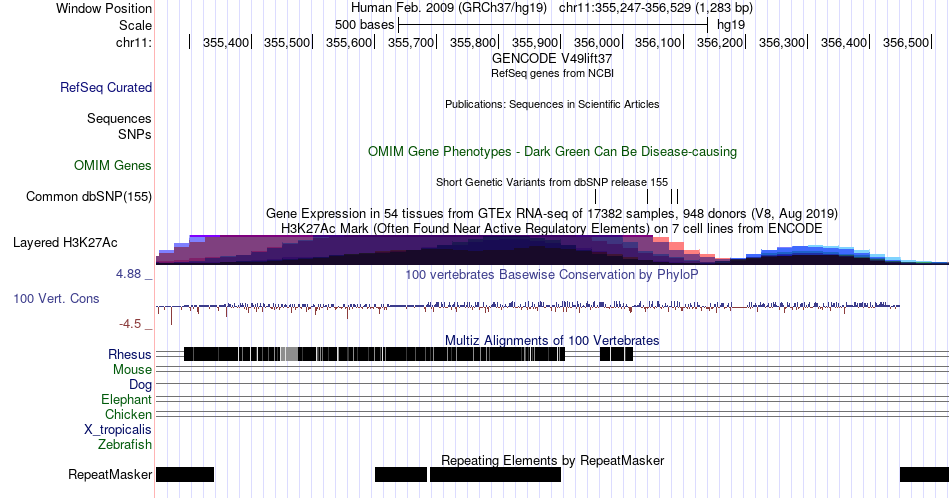Click the 355,700 ruler position

click(x=411, y=42)
